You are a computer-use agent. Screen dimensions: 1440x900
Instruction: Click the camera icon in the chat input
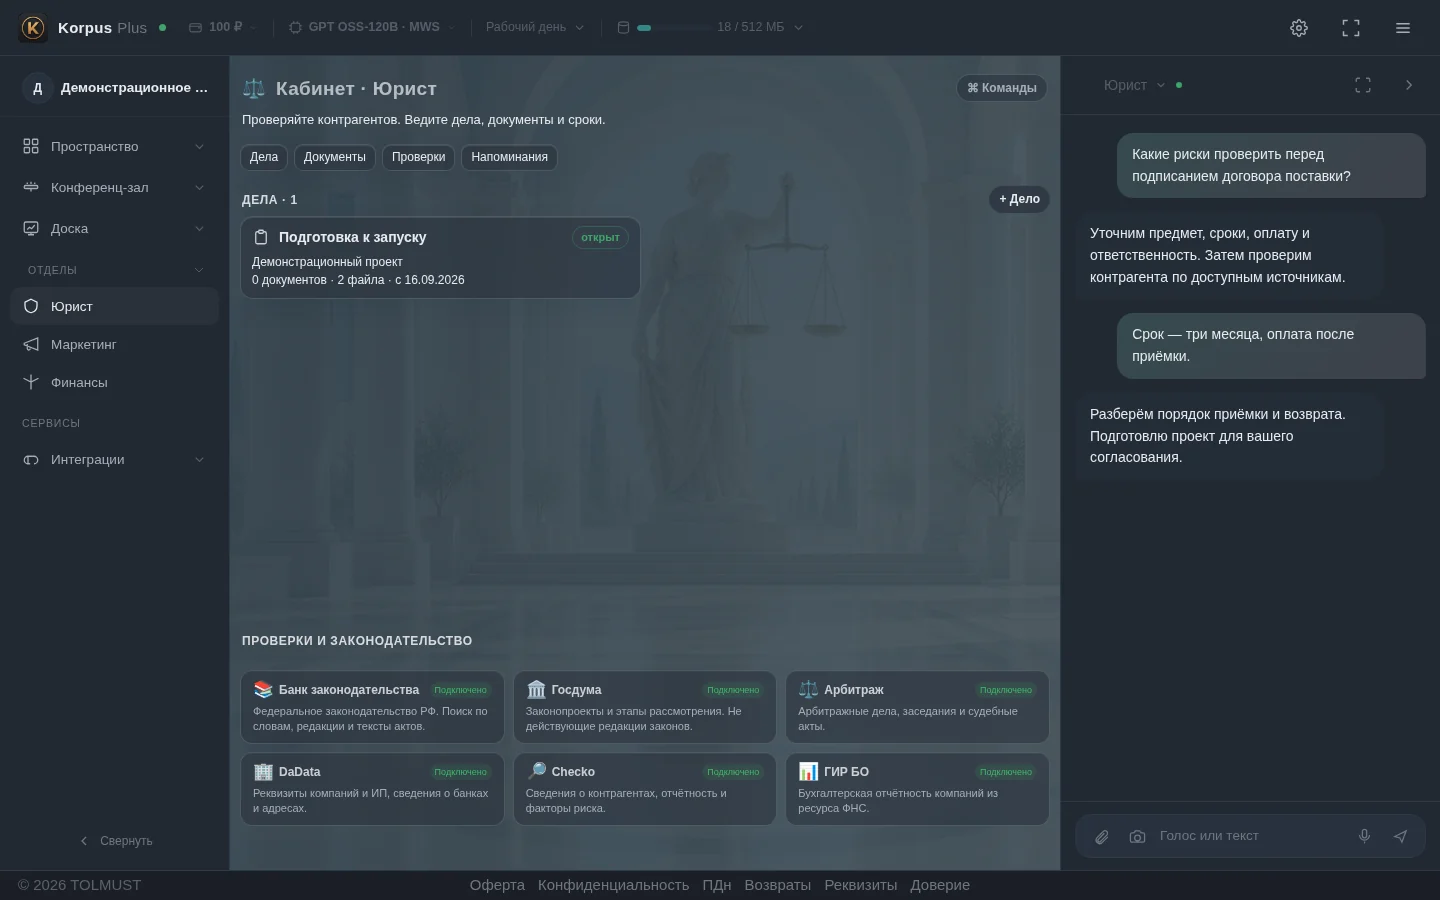click(x=1137, y=837)
